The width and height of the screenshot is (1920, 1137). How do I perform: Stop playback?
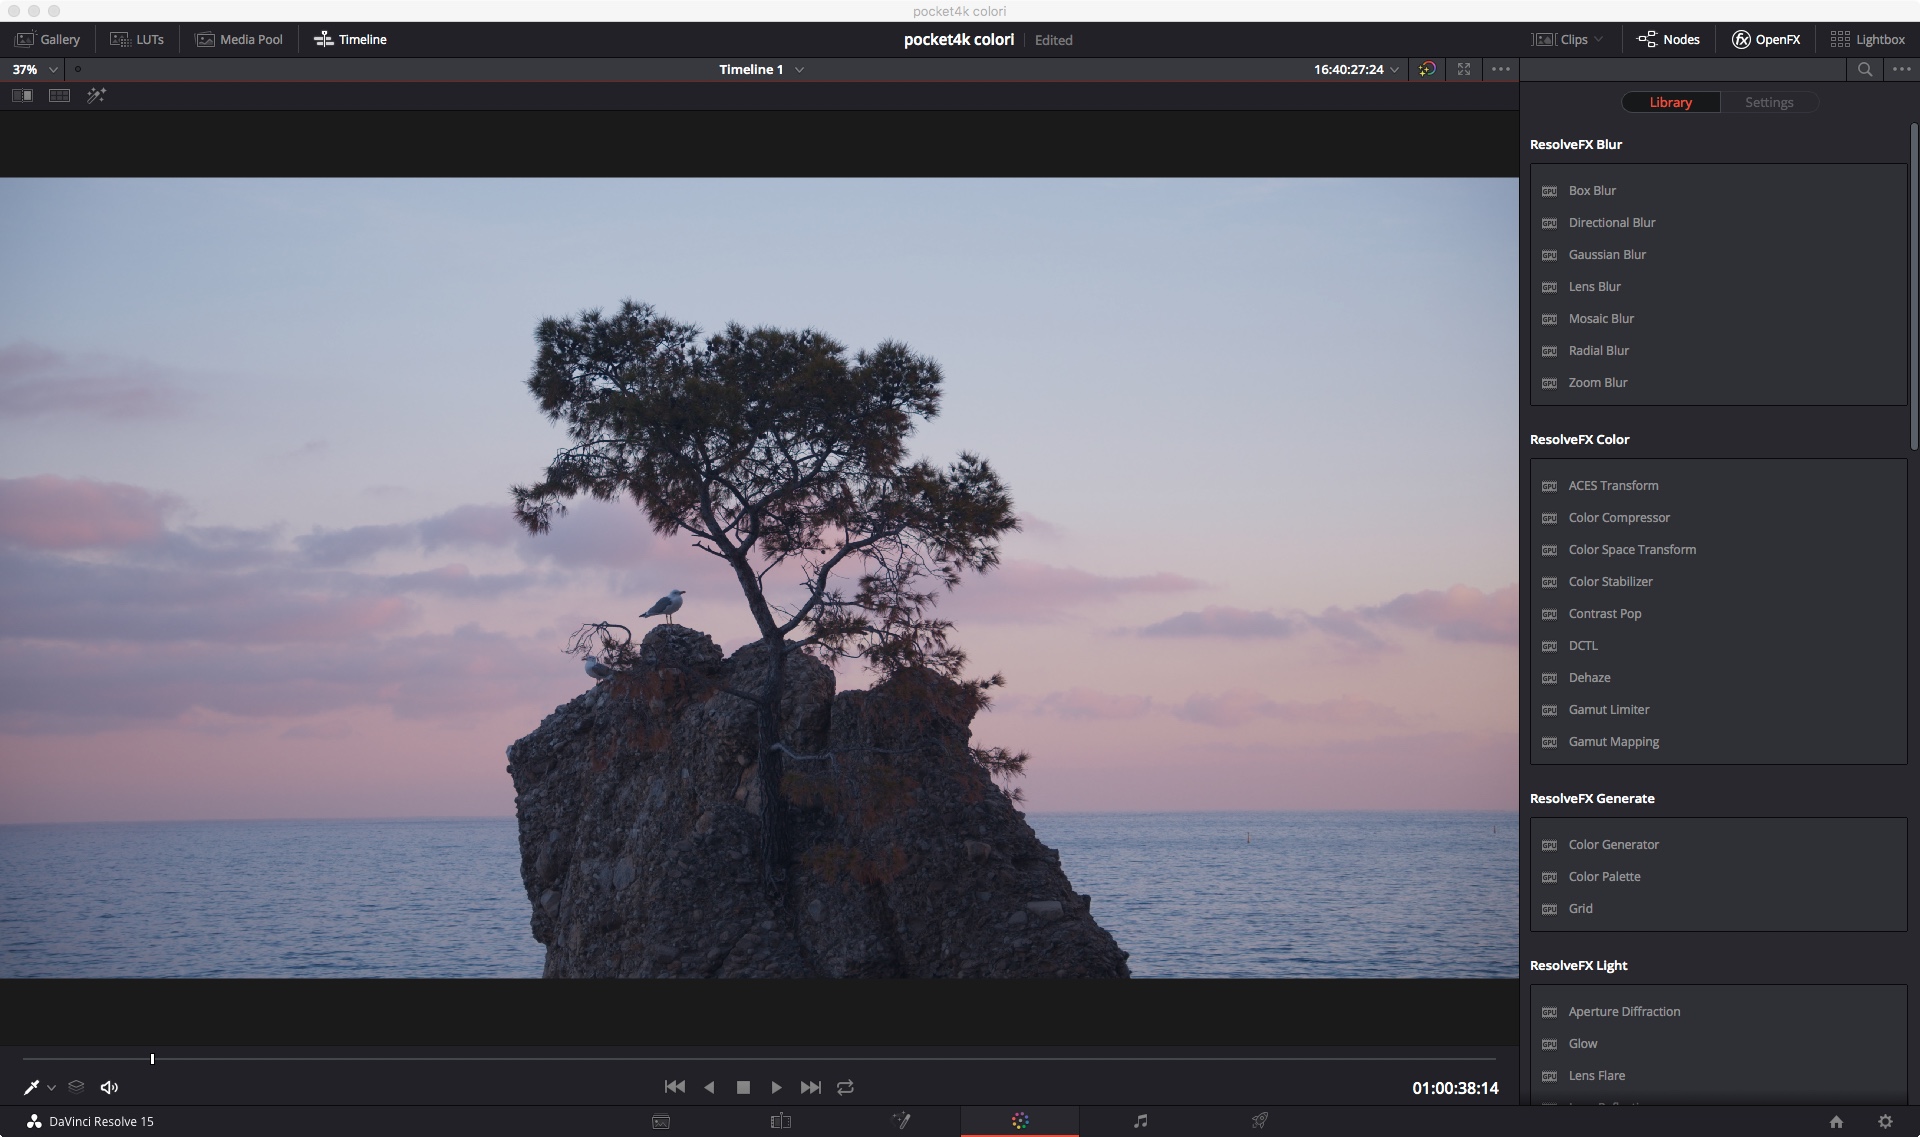[x=743, y=1087]
